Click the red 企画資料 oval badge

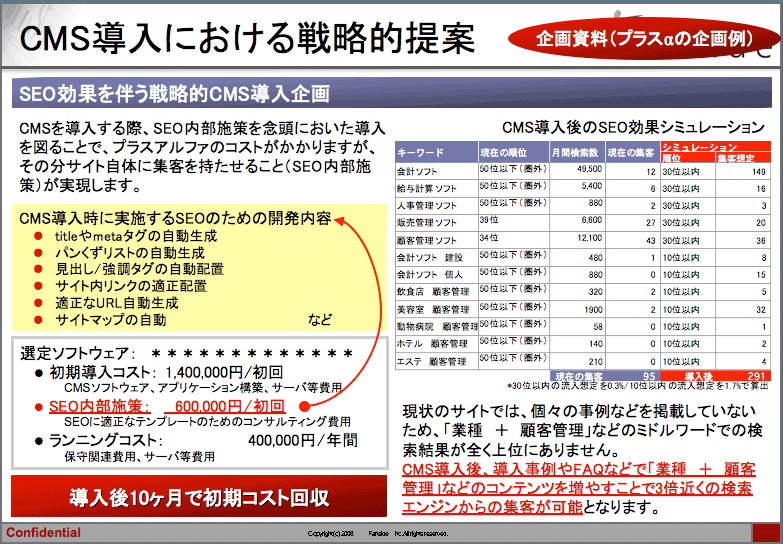click(642, 40)
